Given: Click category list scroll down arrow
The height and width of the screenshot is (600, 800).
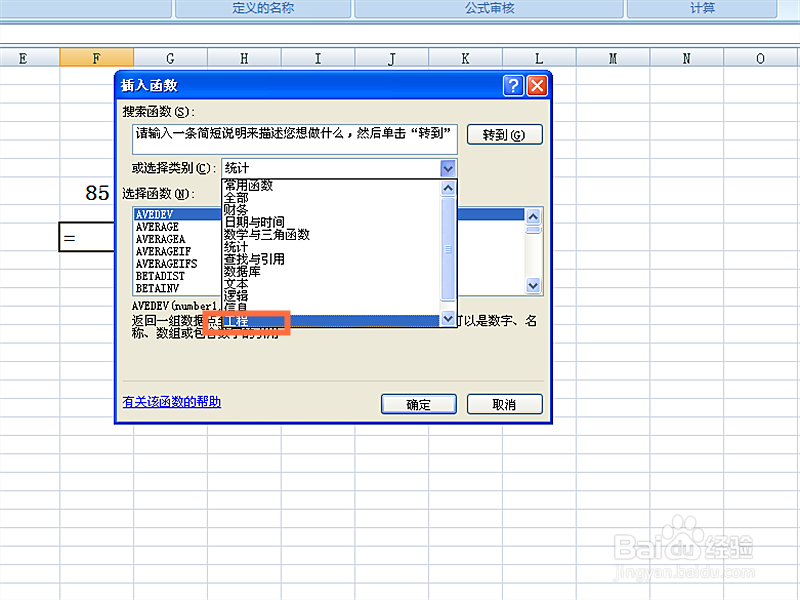Looking at the screenshot, I should coord(448,318).
